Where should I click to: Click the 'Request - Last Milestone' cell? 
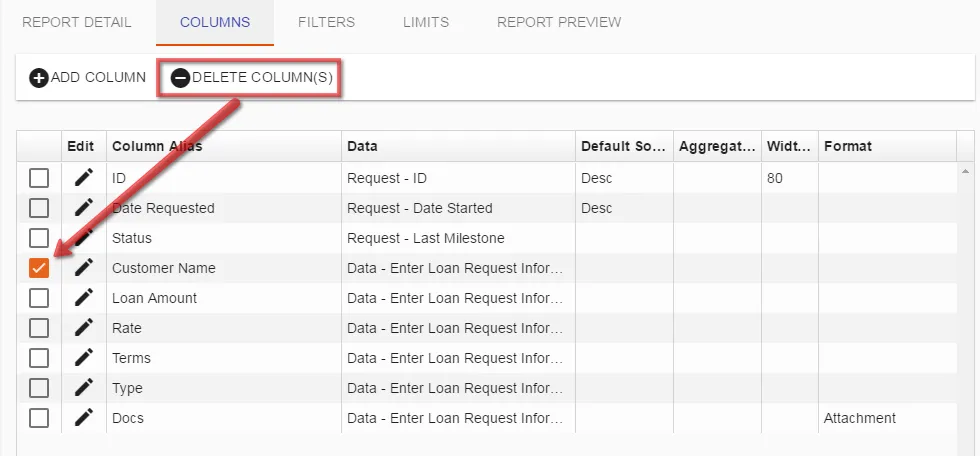coord(458,238)
